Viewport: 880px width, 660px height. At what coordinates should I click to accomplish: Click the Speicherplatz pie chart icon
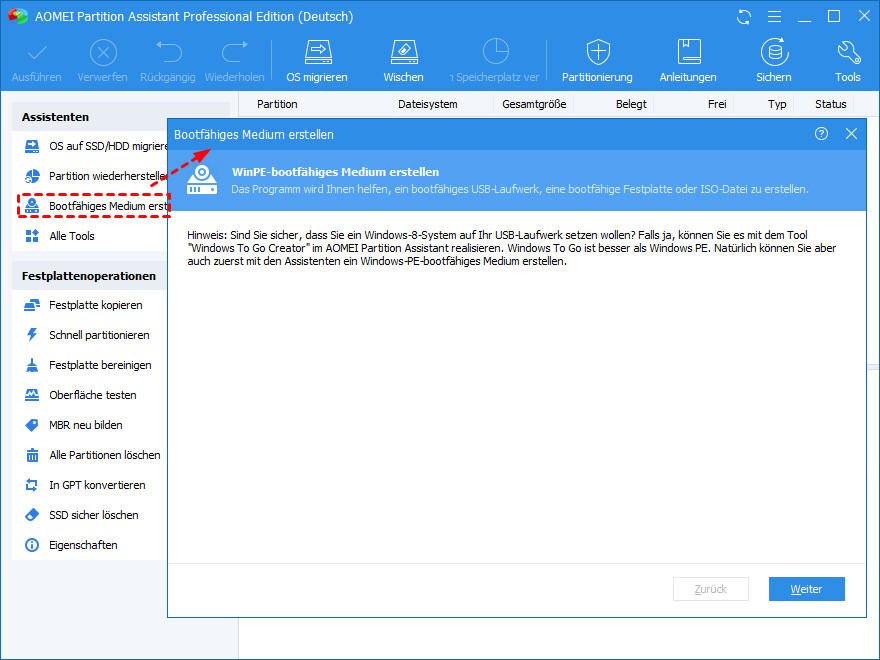[496, 52]
